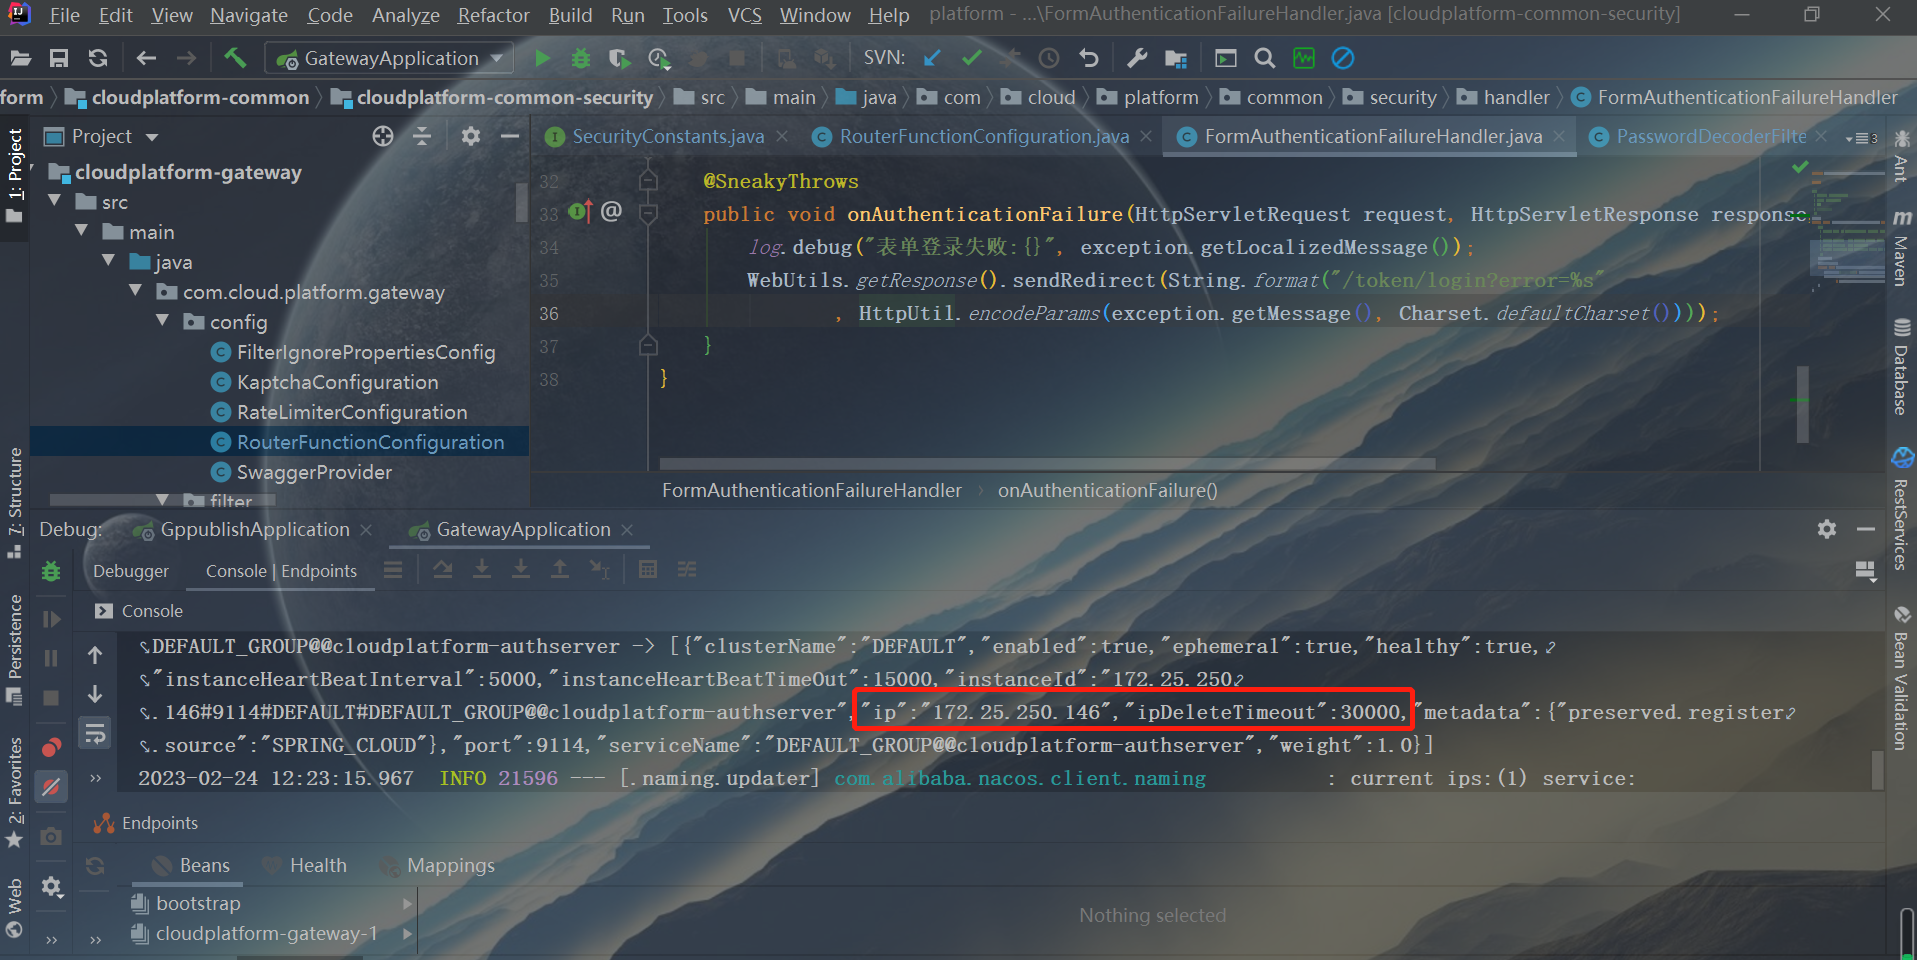Switch to the GppublishApplication debug session
The width and height of the screenshot is (1917, 960).
click(x=254, y=529)
